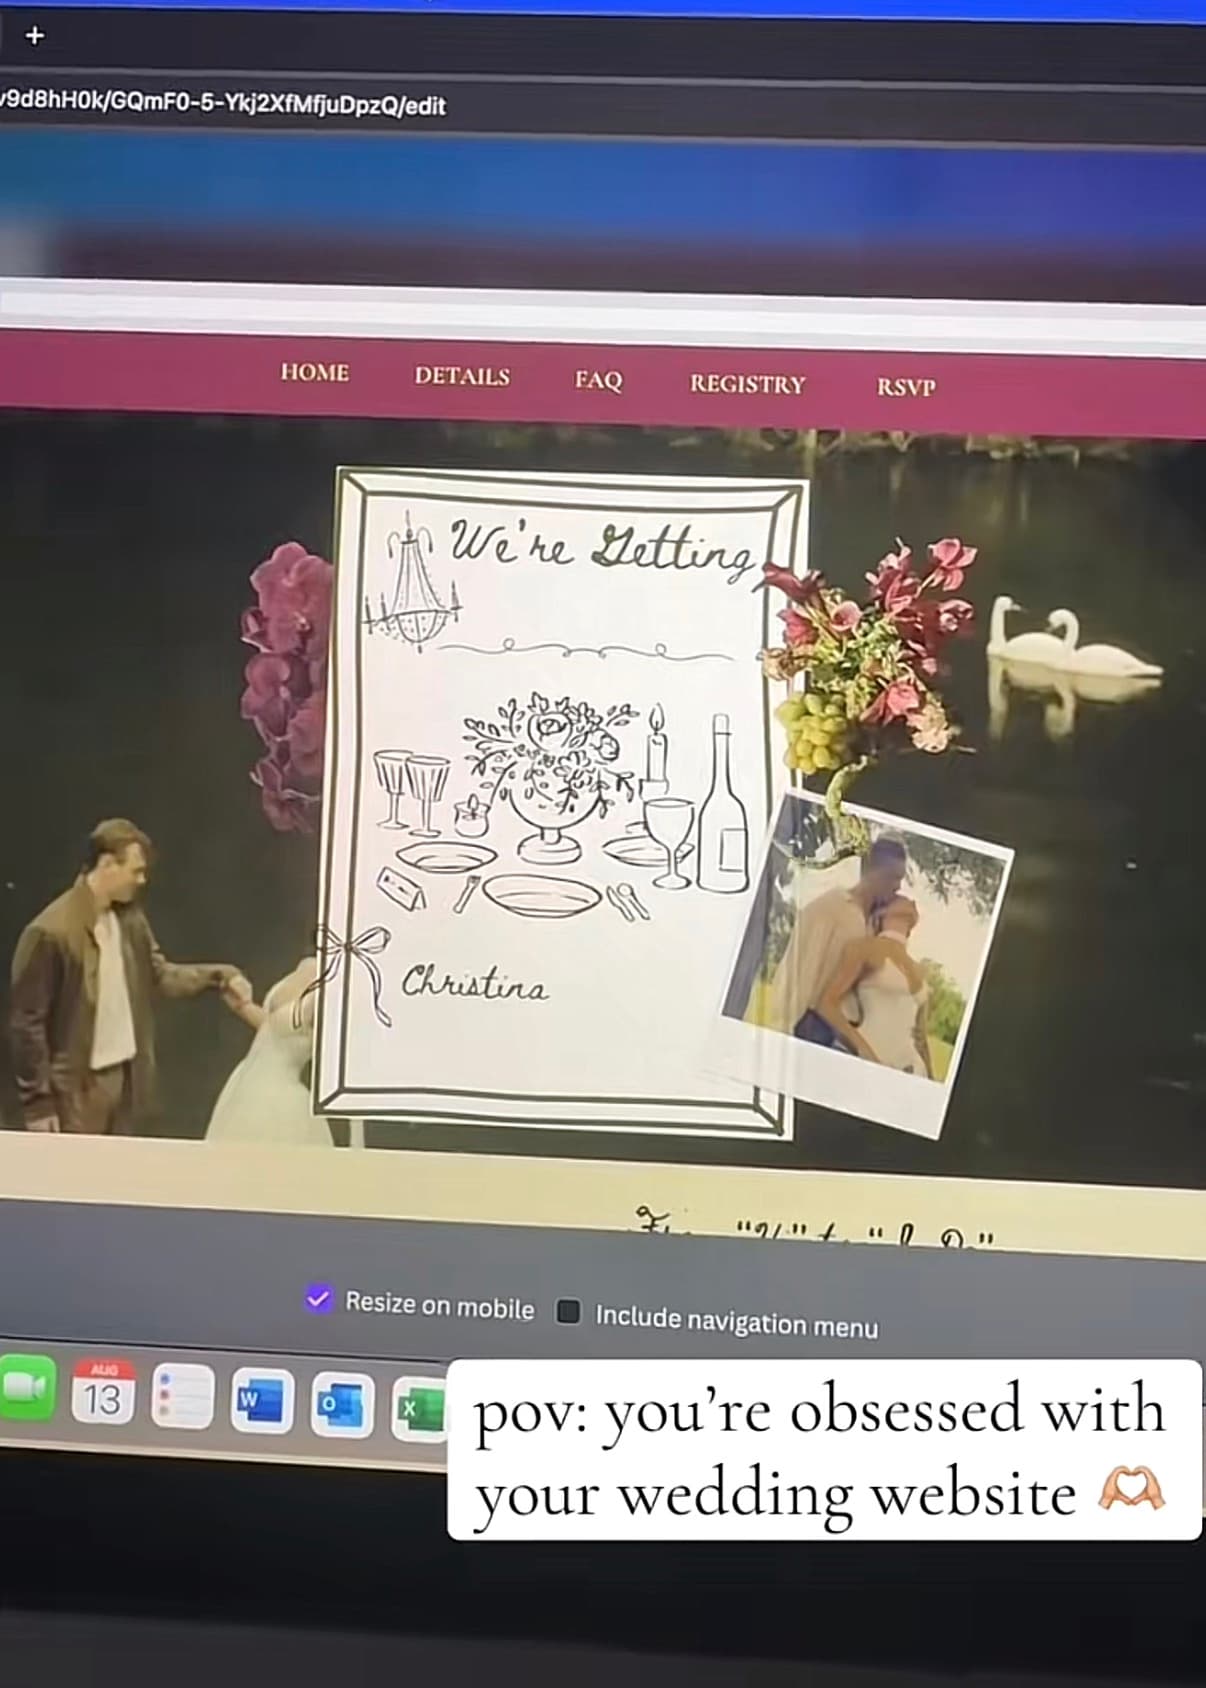Open a new browser tab with plus button

[x=35, y=36]
